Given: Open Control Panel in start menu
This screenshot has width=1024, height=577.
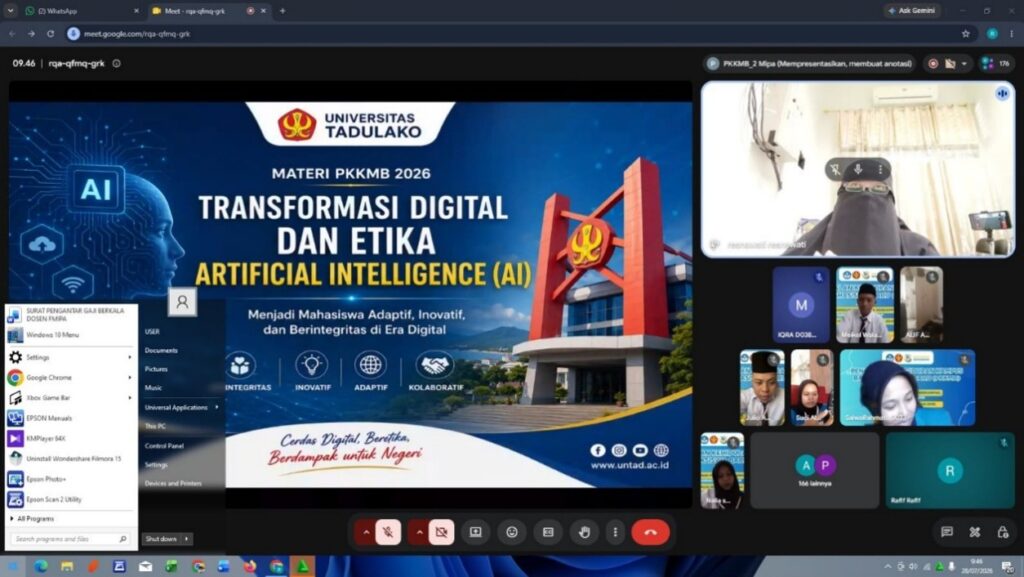Looking at the screenshot, I should (164, 446).
